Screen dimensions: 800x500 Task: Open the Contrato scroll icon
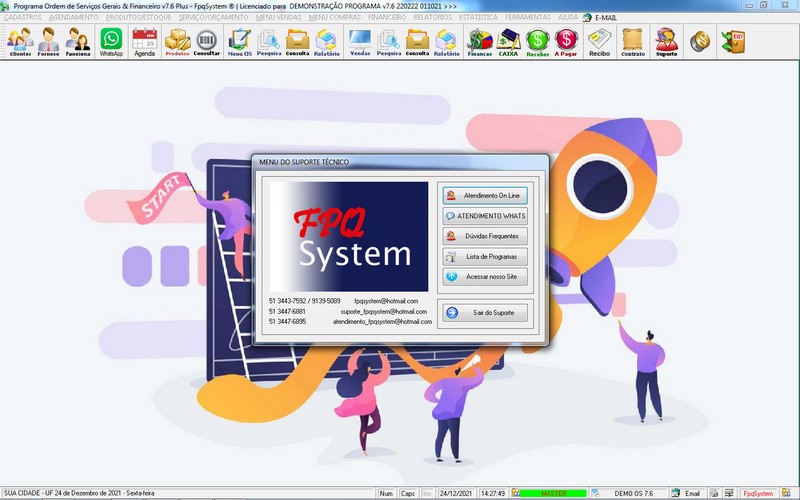(x=632, y=41)
